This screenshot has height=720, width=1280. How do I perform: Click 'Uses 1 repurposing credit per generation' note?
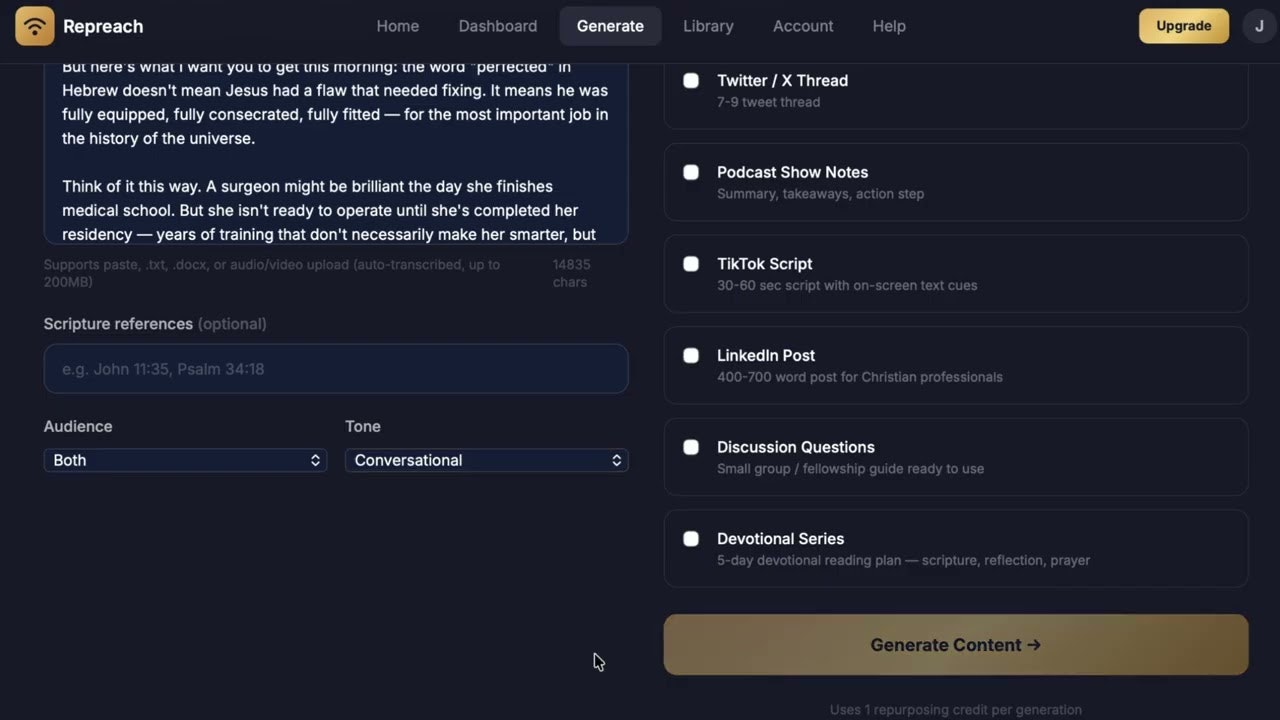pyautogui.click(x=956, y=710)
